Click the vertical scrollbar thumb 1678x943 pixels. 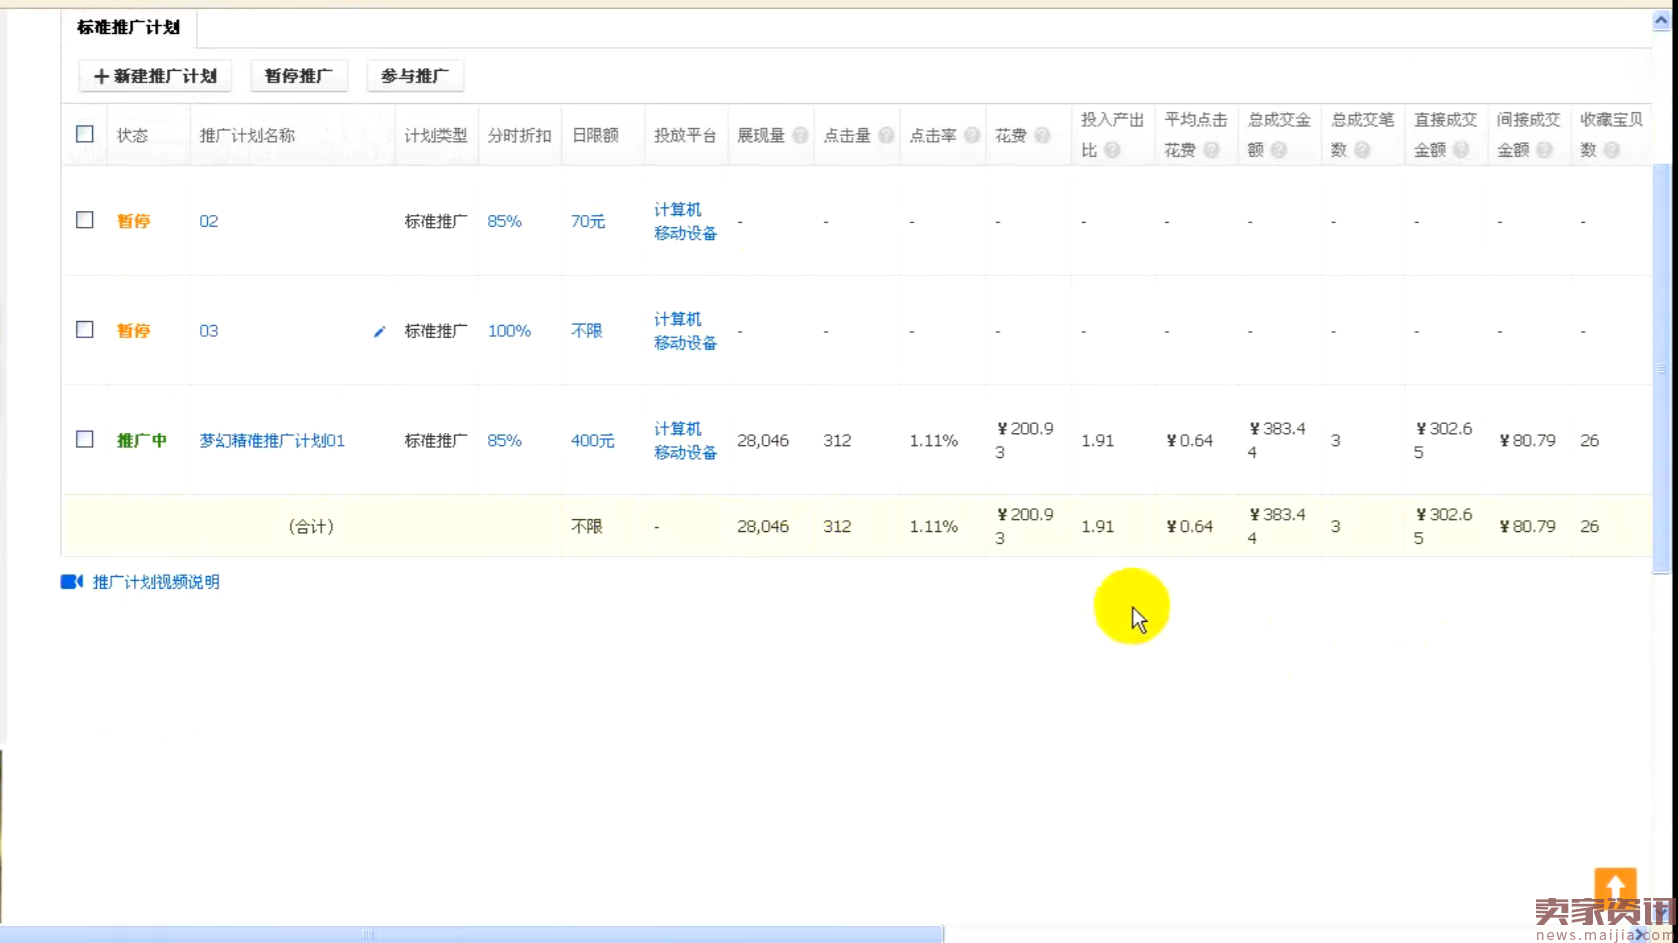[x=1660, y=368]
